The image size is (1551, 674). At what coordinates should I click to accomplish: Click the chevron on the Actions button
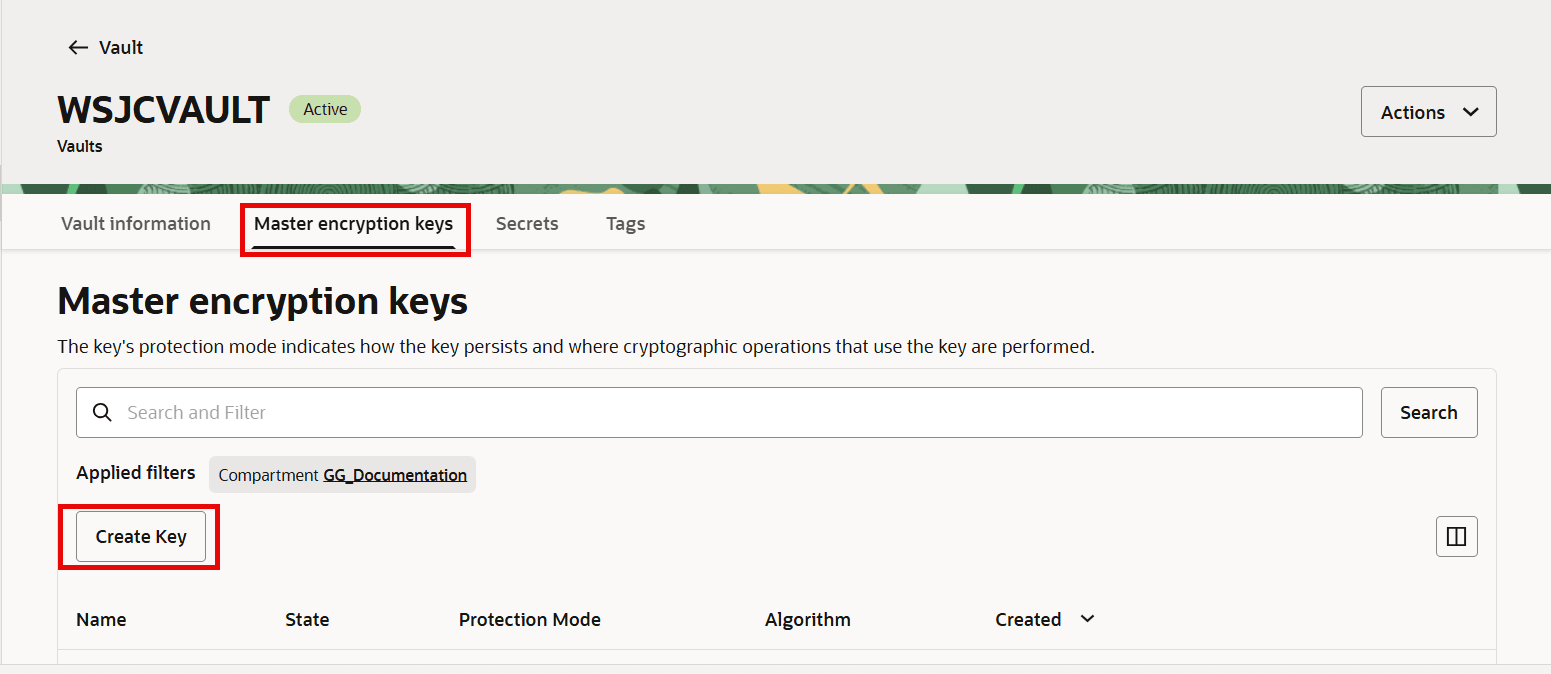click(1470, 111)
